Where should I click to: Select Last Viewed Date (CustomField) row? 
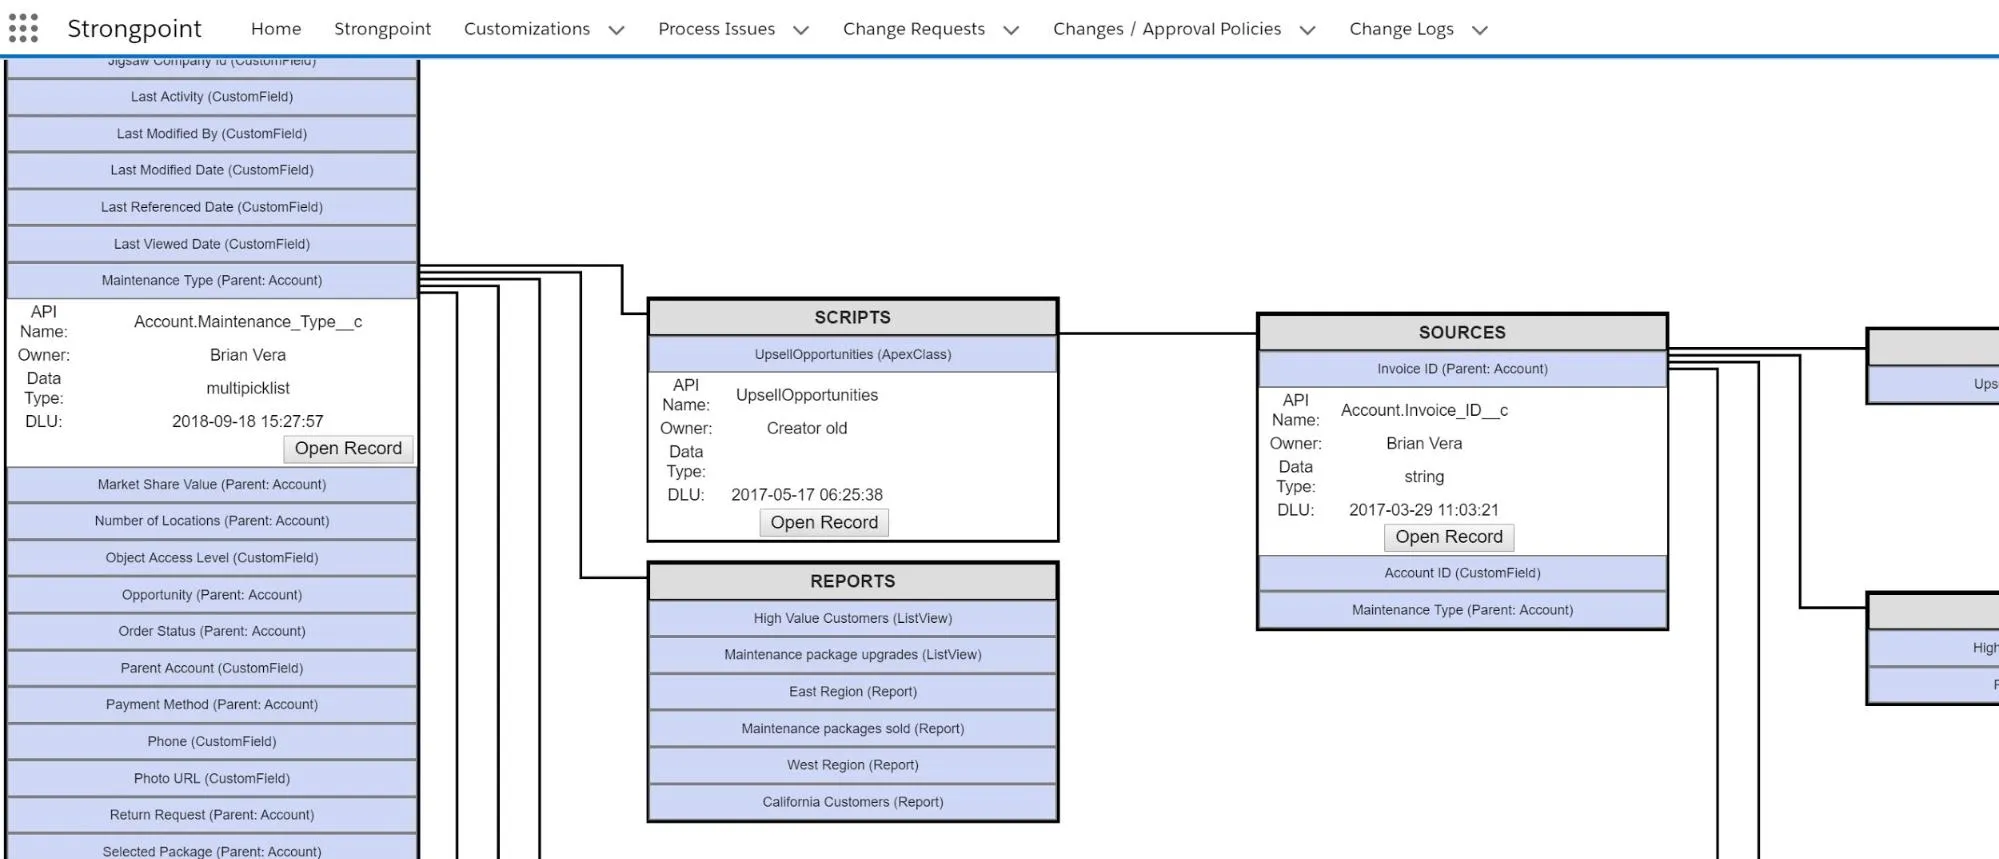(x=212, y=244)
